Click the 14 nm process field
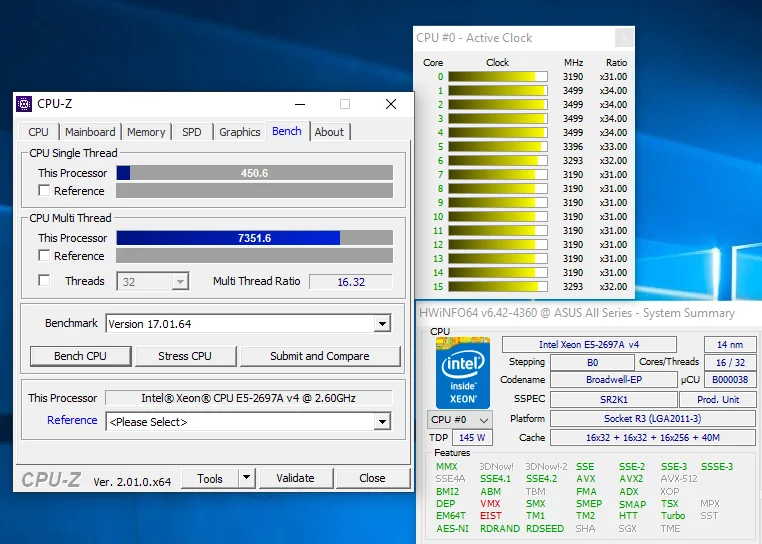 [730, 344]
